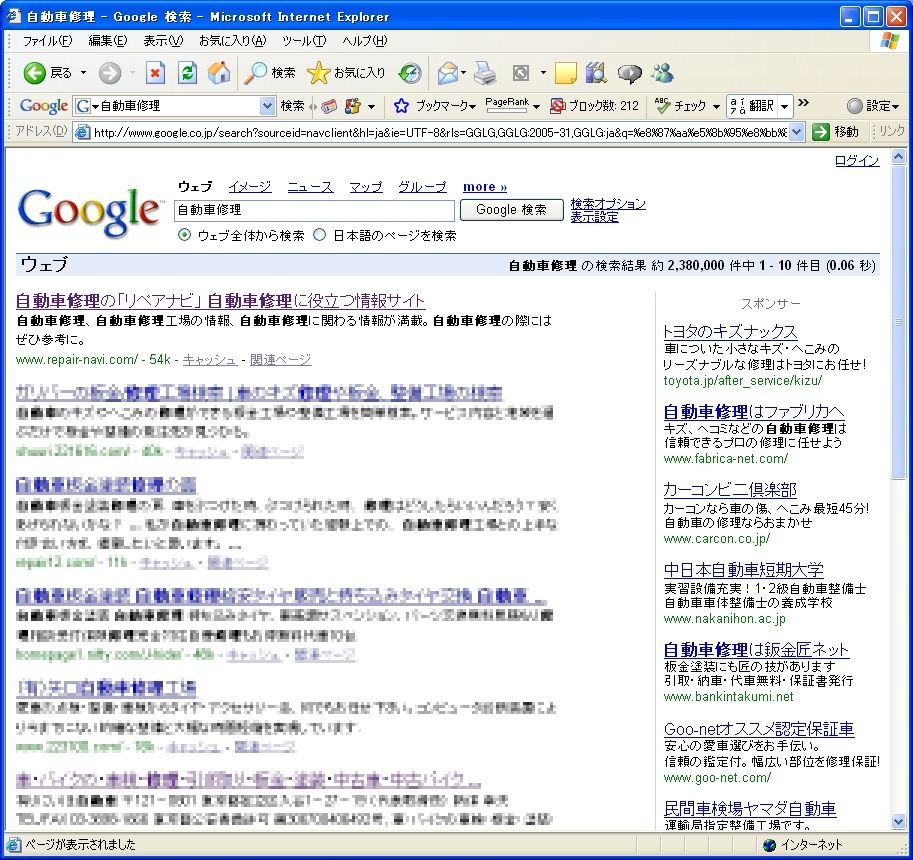This screenshot has width=913, height=860.
Task: Open the 中日本自動車短期大学 sponsor link
Action: 744,569
